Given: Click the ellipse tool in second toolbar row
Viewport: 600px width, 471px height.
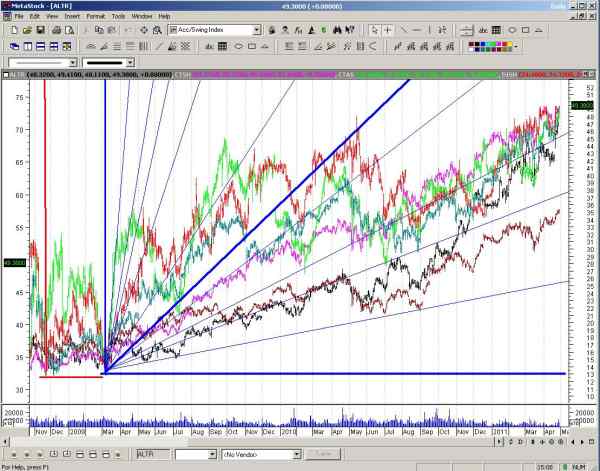Looking at the screenshot, I should (x=238, y=46).
